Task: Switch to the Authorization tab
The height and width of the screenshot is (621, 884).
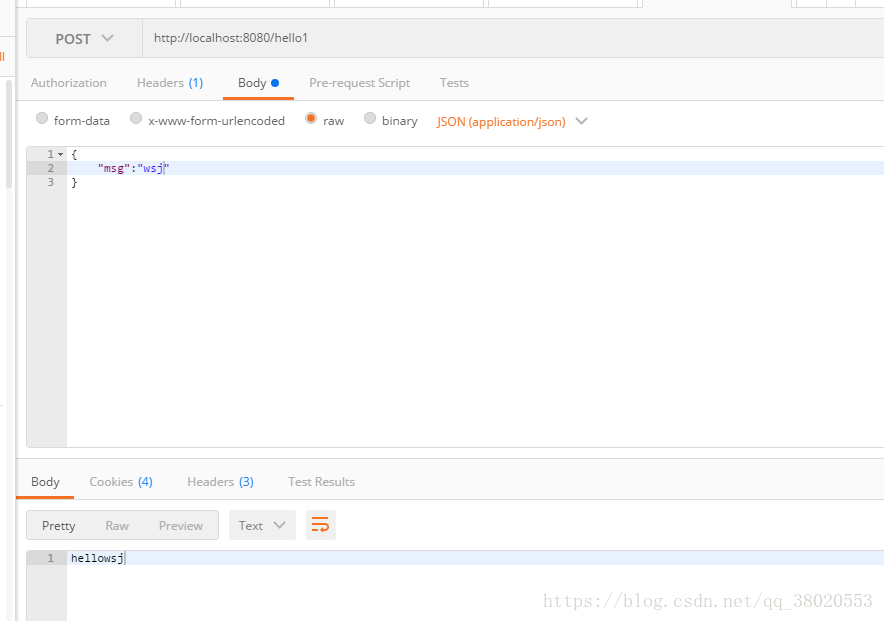Action: pyautogui.click(x=69, y=83)
